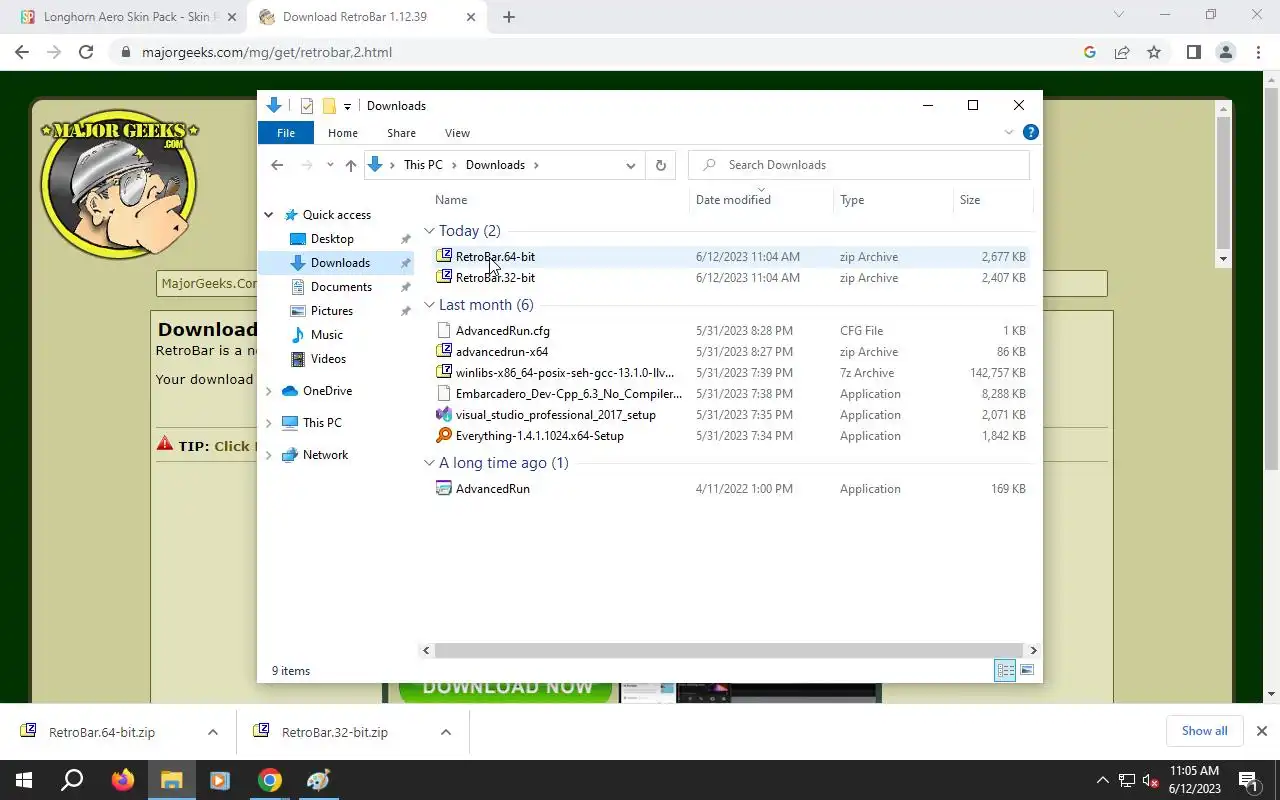Open options for RetroBar.64-bit.zip download
Viewport: 1280px width, 800px height.
(x=213, y=732)
